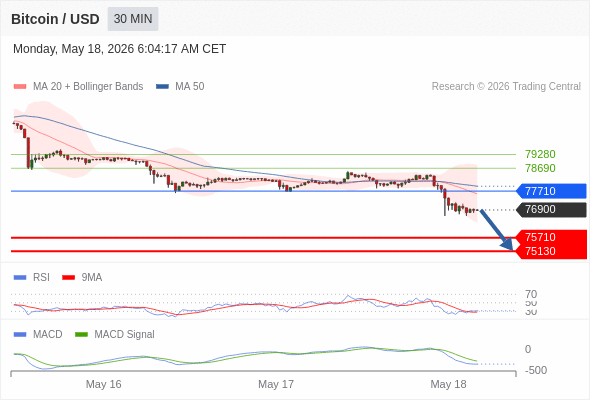Click the May 18 date axis label
The image size is (590, 400).
tap(448, 384)
